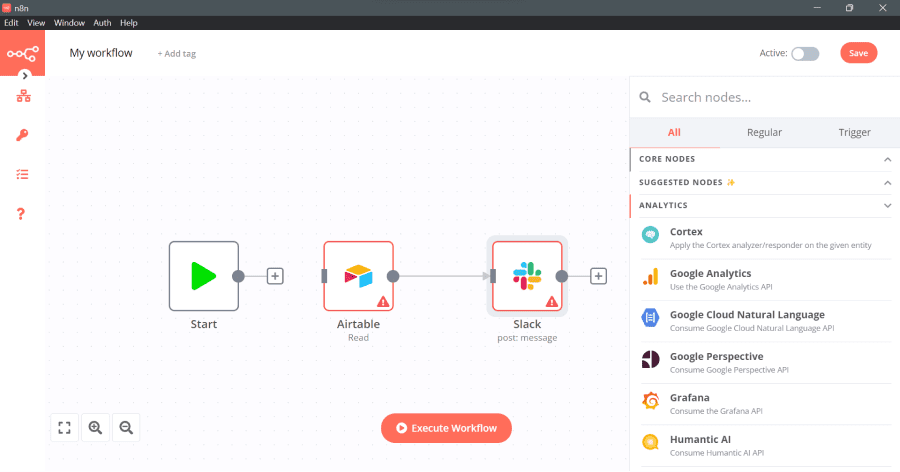The width and height of the screenshot is (900, 472).
Task: Select the Start node on the canvas
Action: coord(204,276)
